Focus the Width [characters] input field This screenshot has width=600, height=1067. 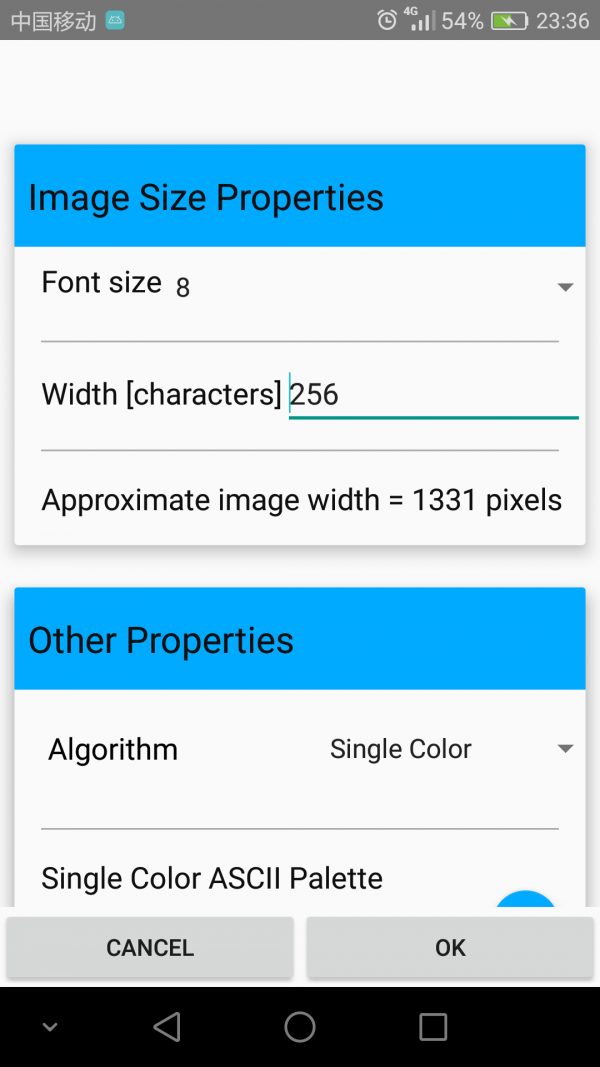tap(432, 395)
